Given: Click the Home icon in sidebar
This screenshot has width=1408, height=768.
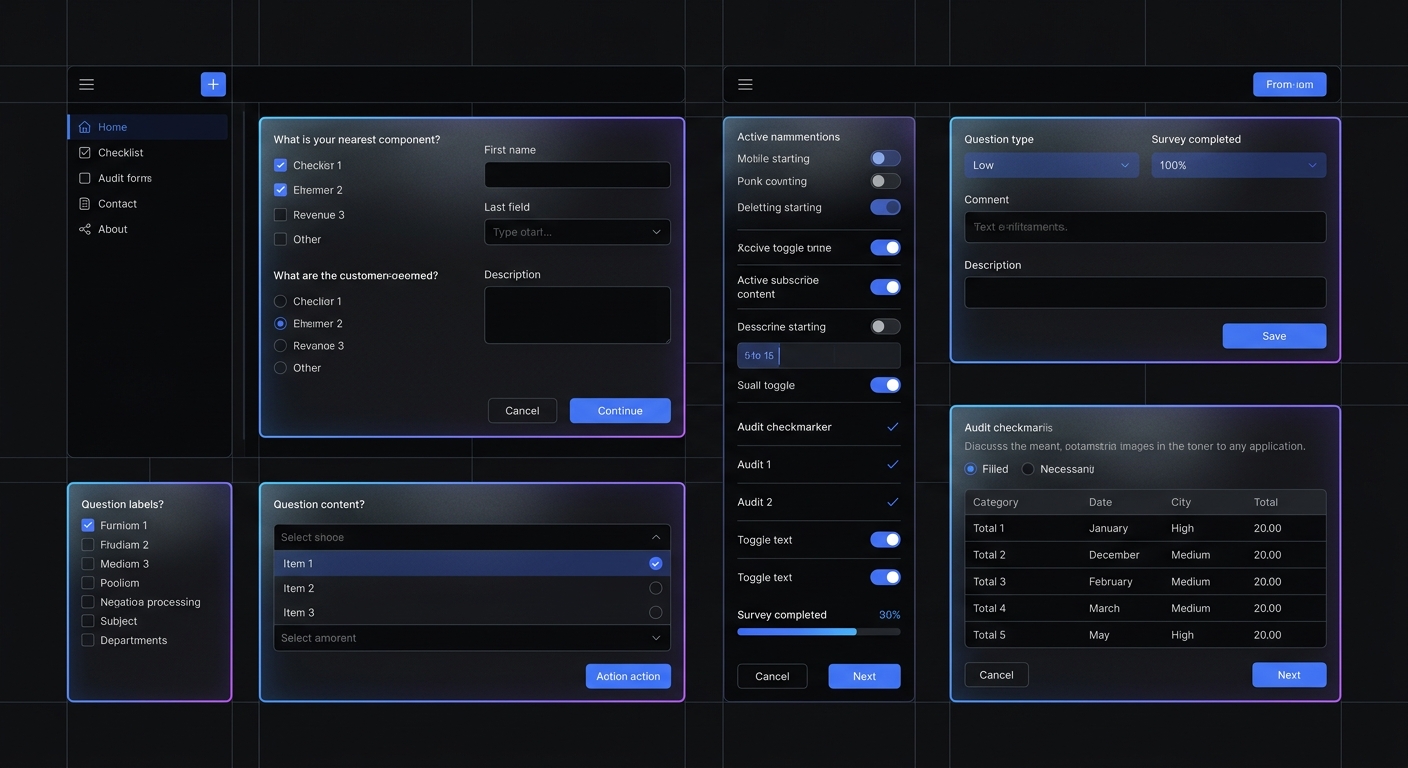Looking at the screenshot, I should pyautogui.click(x=85, y=127).
